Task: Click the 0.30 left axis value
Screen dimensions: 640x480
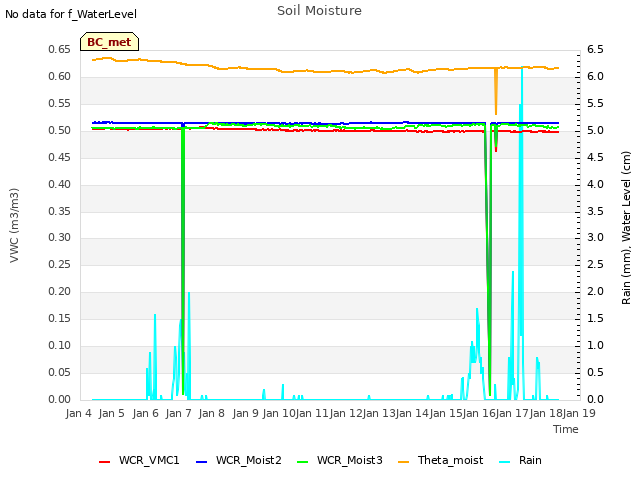Action: point(60,238)
